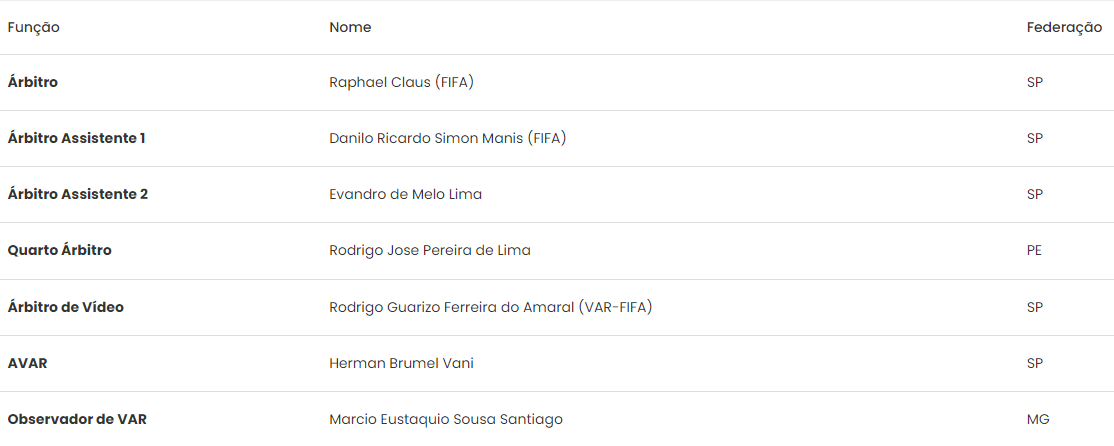Click the Federação column header
Viewport: 1114px width, 446px height.
[1064, 28]
